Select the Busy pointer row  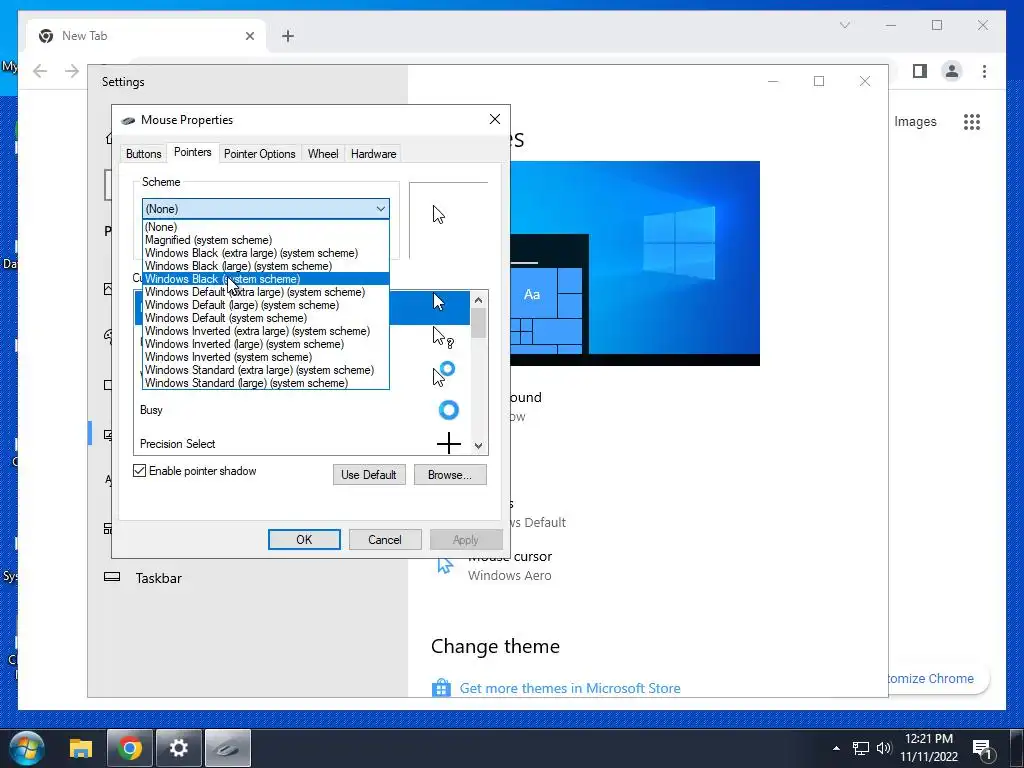pos(302,410)
